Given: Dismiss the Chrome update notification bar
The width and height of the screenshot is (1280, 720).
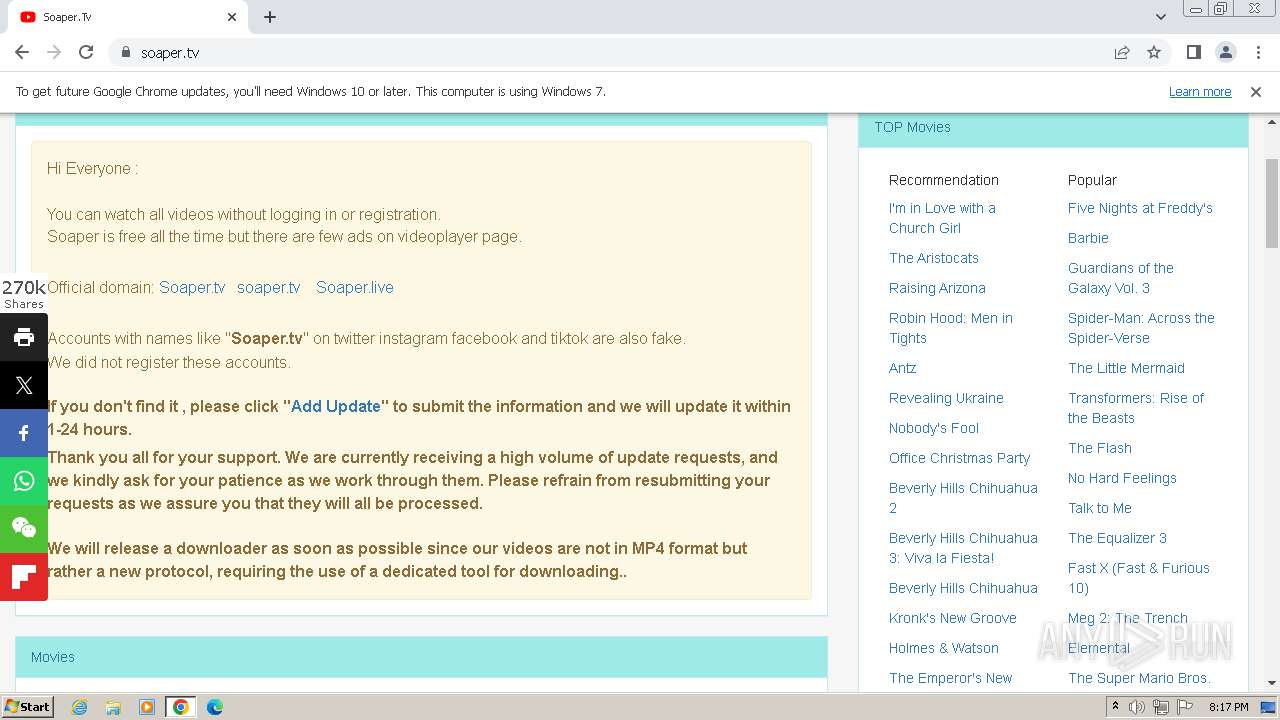Looking at the screenshot, I should 1256,91.
